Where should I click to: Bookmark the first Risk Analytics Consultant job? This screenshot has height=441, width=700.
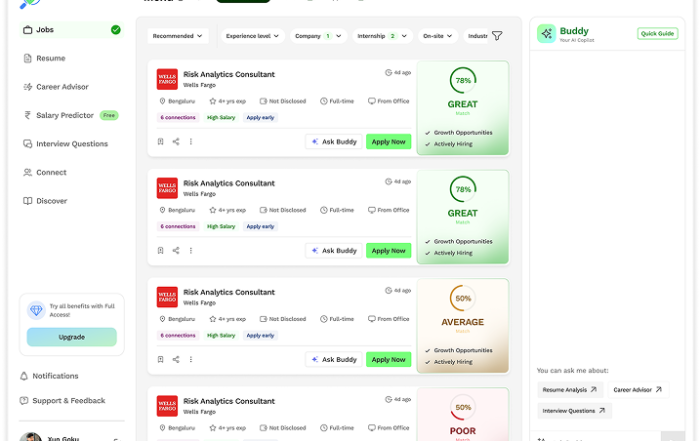click(x=160, y=142)
